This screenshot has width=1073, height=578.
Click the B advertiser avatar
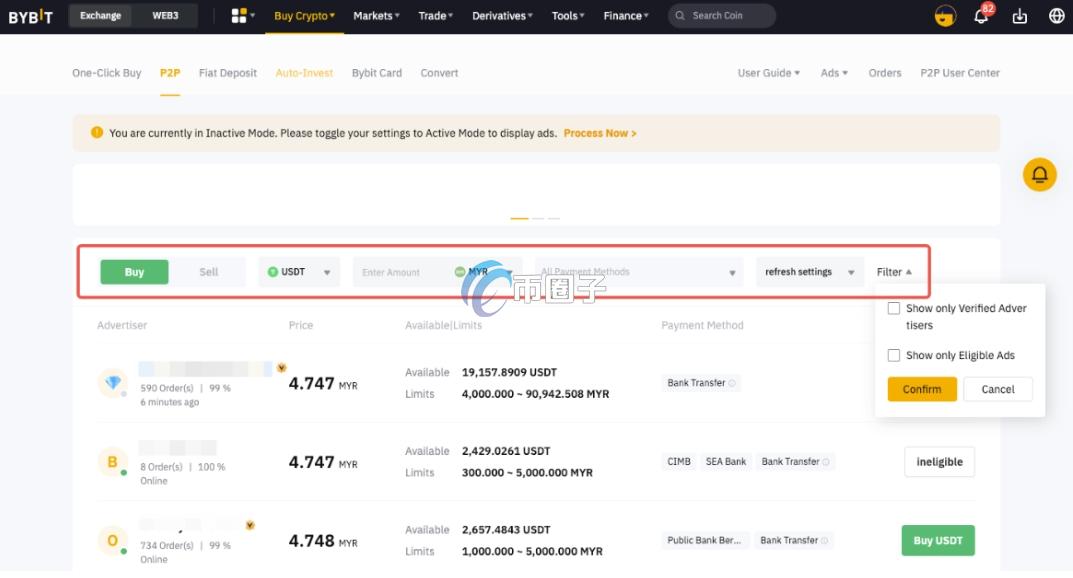point(113,462)
